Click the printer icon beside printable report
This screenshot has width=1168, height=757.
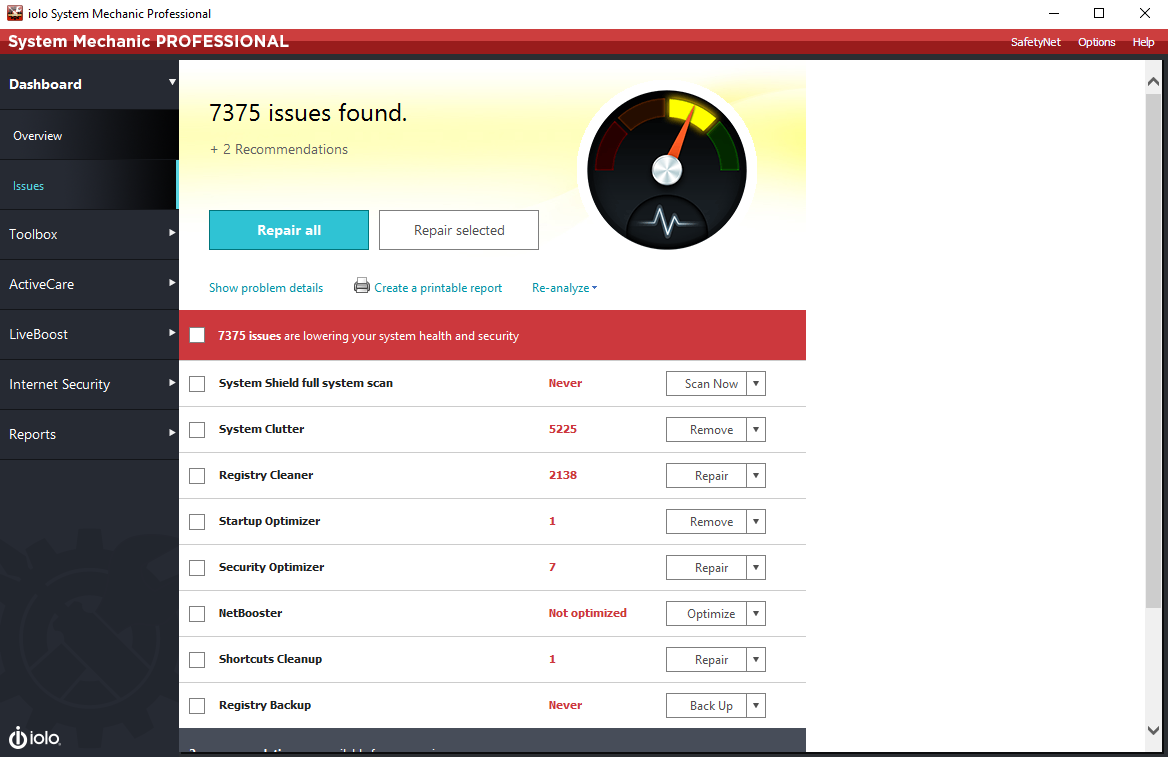(362, 285)
